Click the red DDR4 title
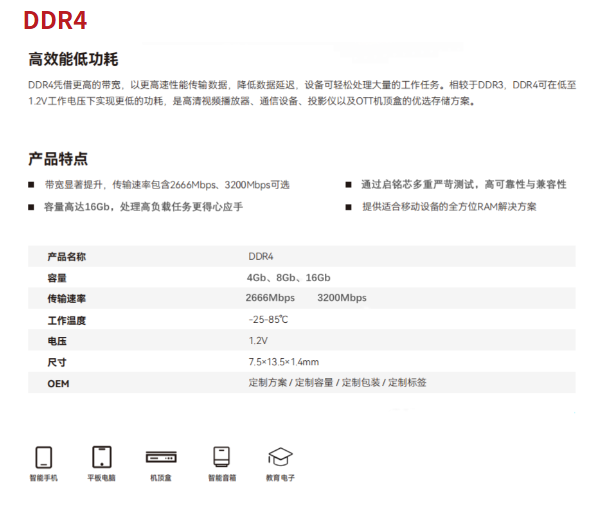The height and width of the screenshot is (513, 599). [55, 20]
